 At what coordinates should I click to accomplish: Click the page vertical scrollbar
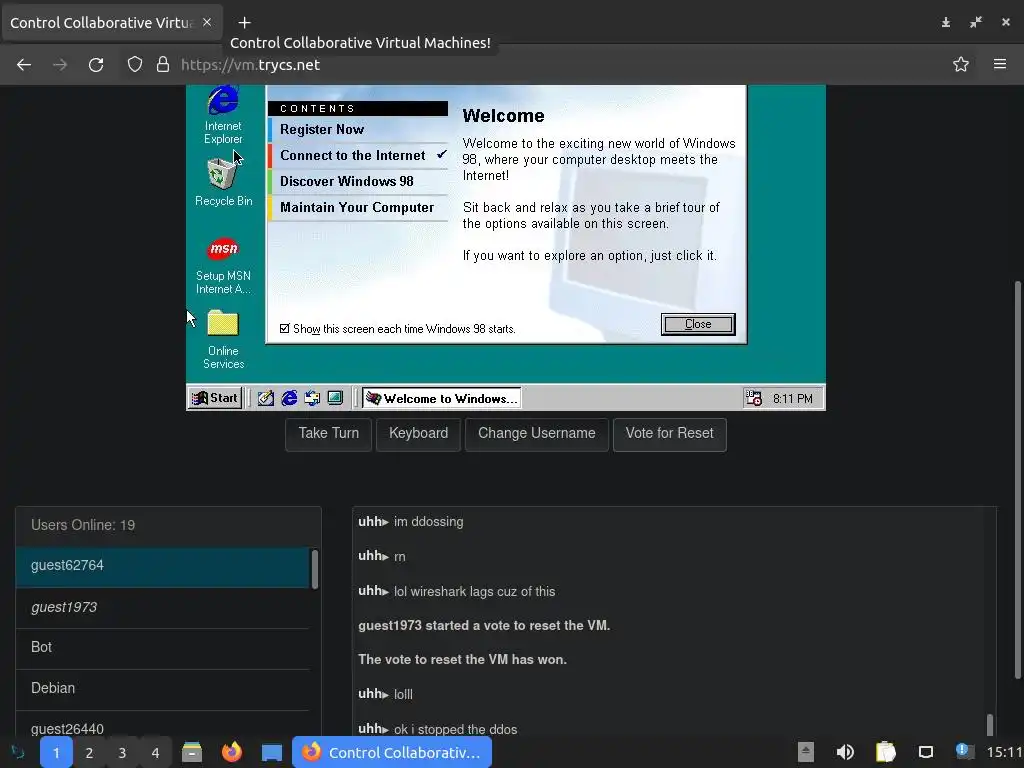click(1017, 480)
